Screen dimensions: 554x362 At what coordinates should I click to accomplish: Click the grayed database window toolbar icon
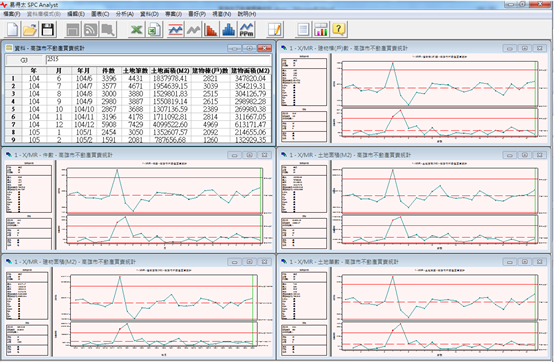pyautogui.click(x=72, y=29)
